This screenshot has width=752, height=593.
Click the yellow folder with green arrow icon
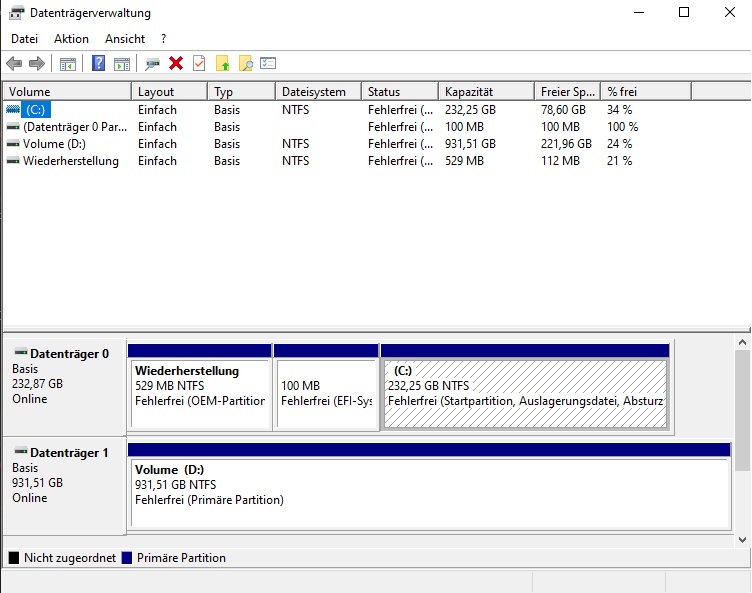(x=223, y=63)
